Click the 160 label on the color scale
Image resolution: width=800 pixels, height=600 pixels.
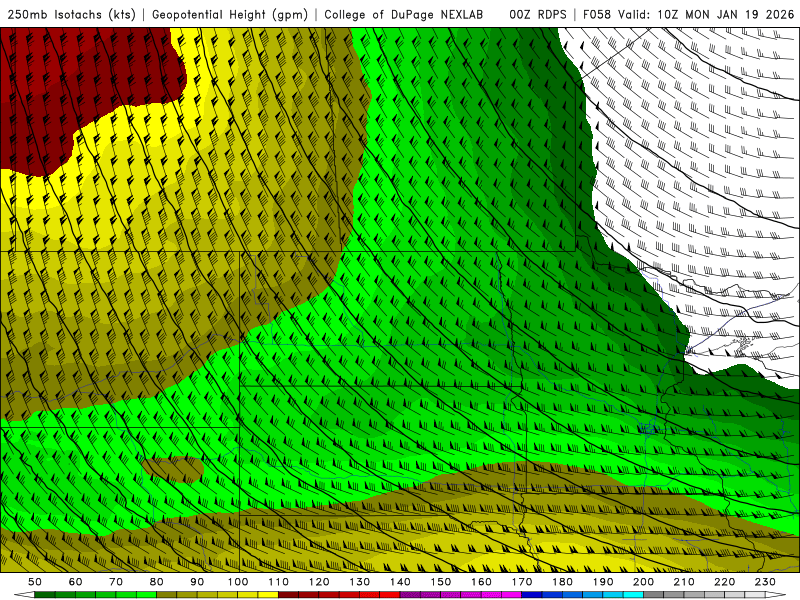pos(481,582)
